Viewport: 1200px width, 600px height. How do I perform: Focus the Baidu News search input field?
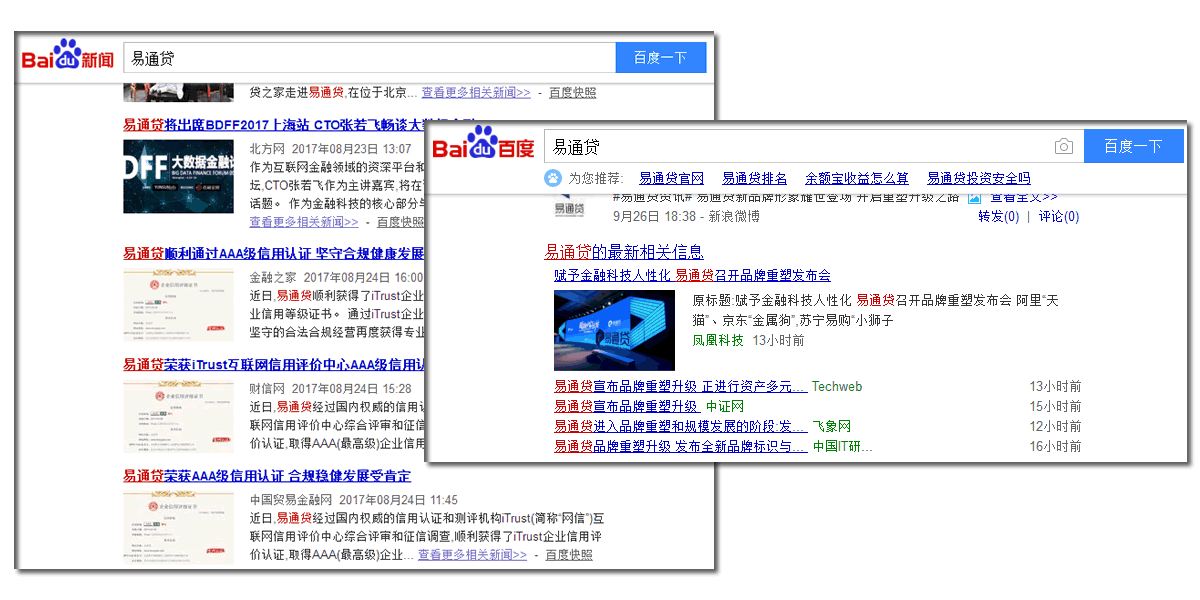(368, 58)
